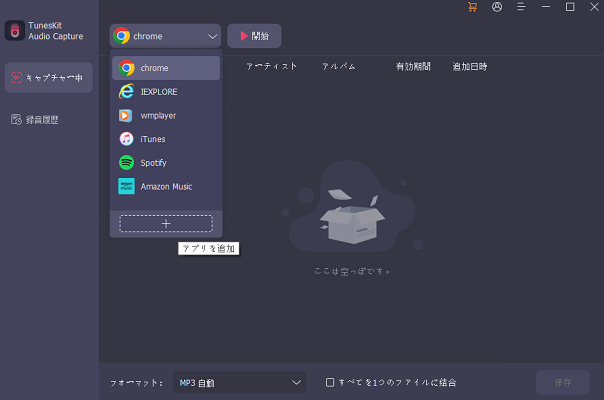The height and width of the screenshot is (400, 604).
Task: Close the TunesKit window
Action: [594, 7]
